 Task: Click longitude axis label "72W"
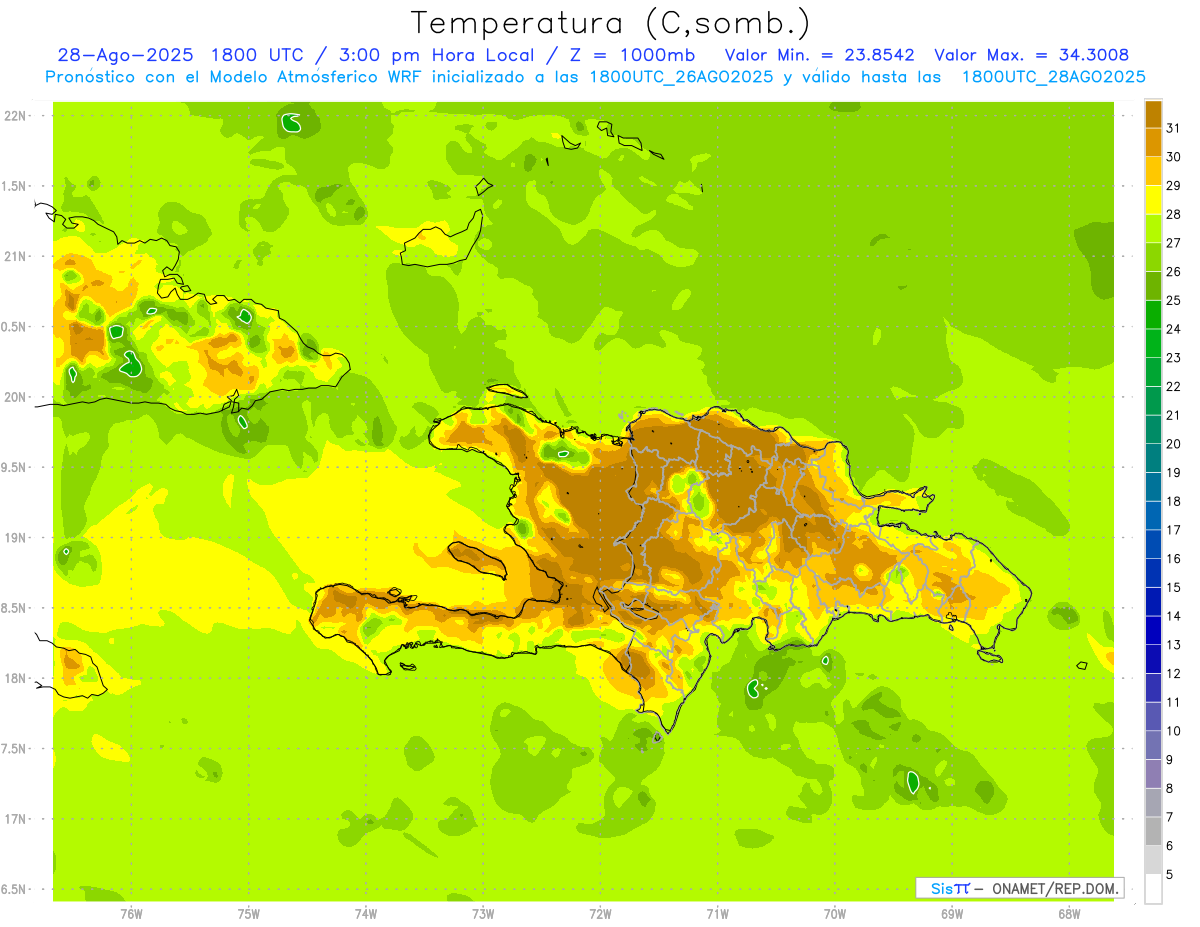600,912
